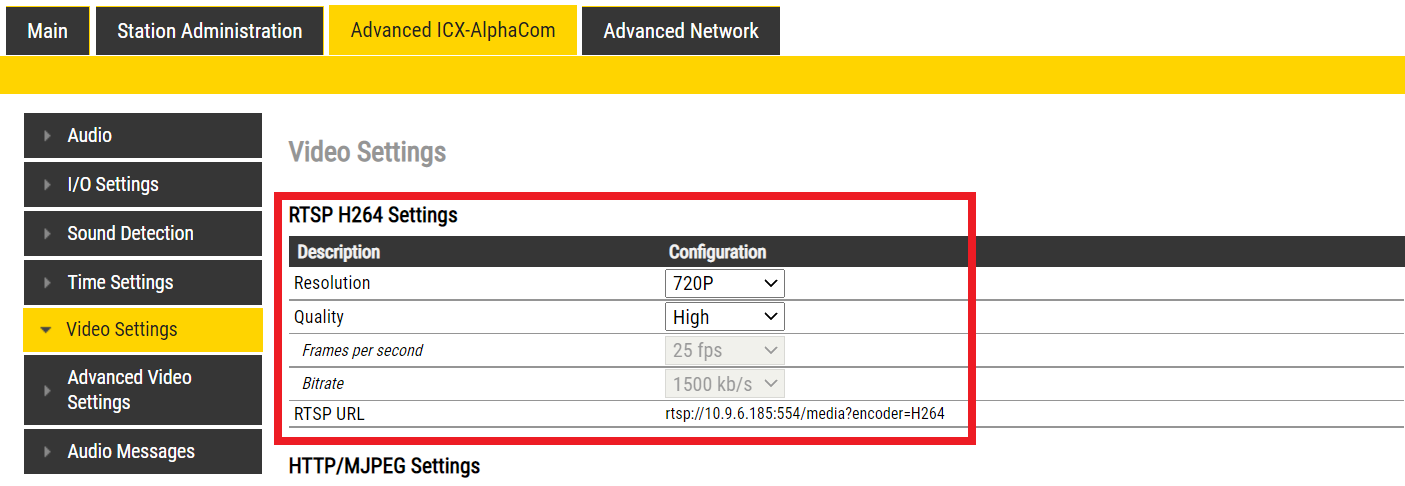This screenshot has height=486, width=1405.
Task: Click the Bitrate 1500 kb/s dropdown
Action: click(724, 384)
